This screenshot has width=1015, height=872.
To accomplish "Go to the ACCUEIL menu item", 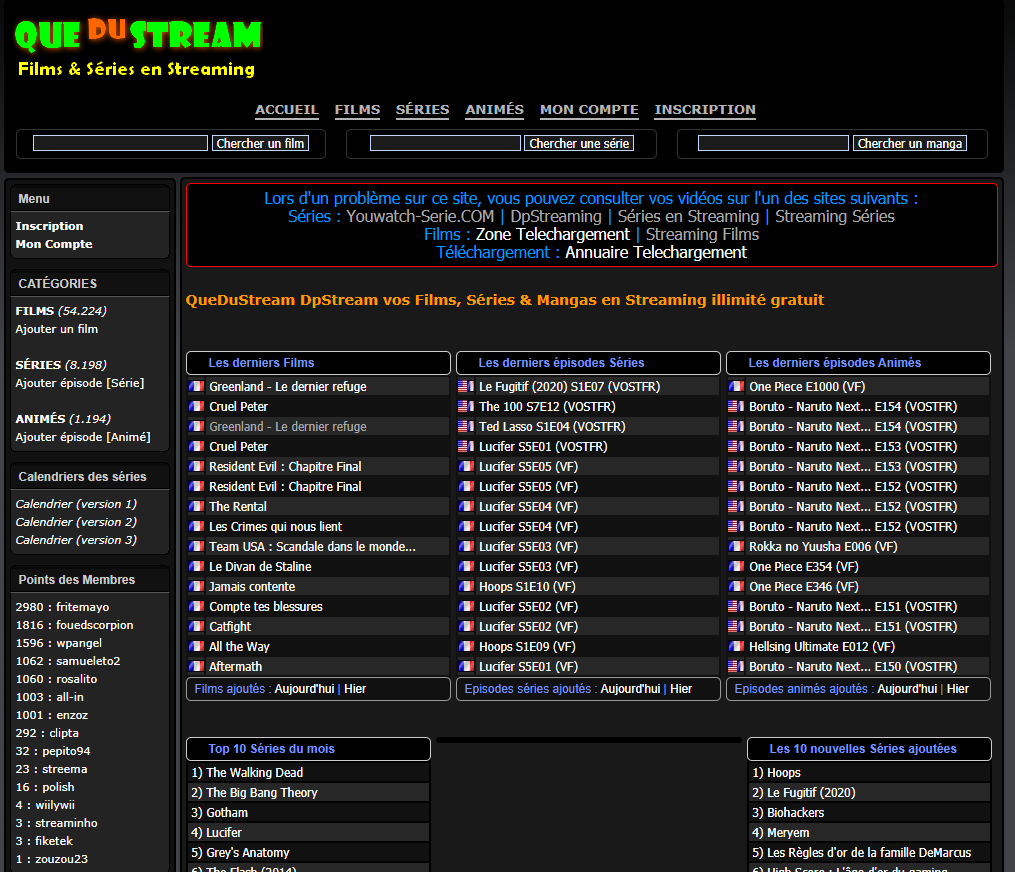I will click(286, 109).
